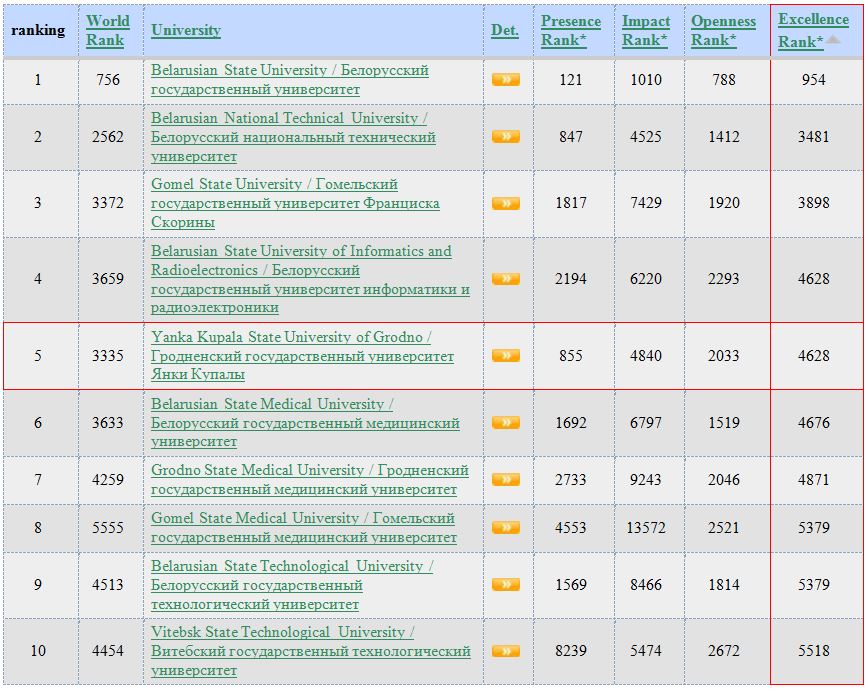Select presence rank value 121

click(571, 80)
